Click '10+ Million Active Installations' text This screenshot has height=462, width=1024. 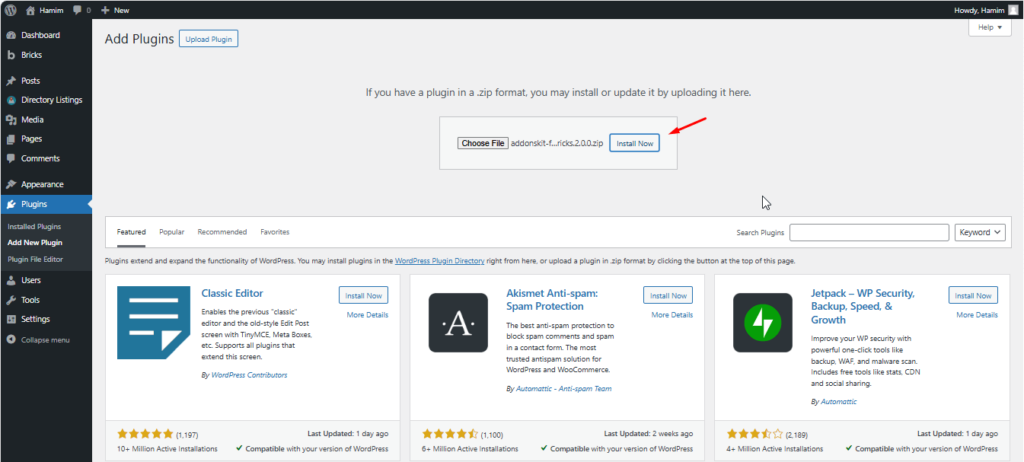click(167, 449)
